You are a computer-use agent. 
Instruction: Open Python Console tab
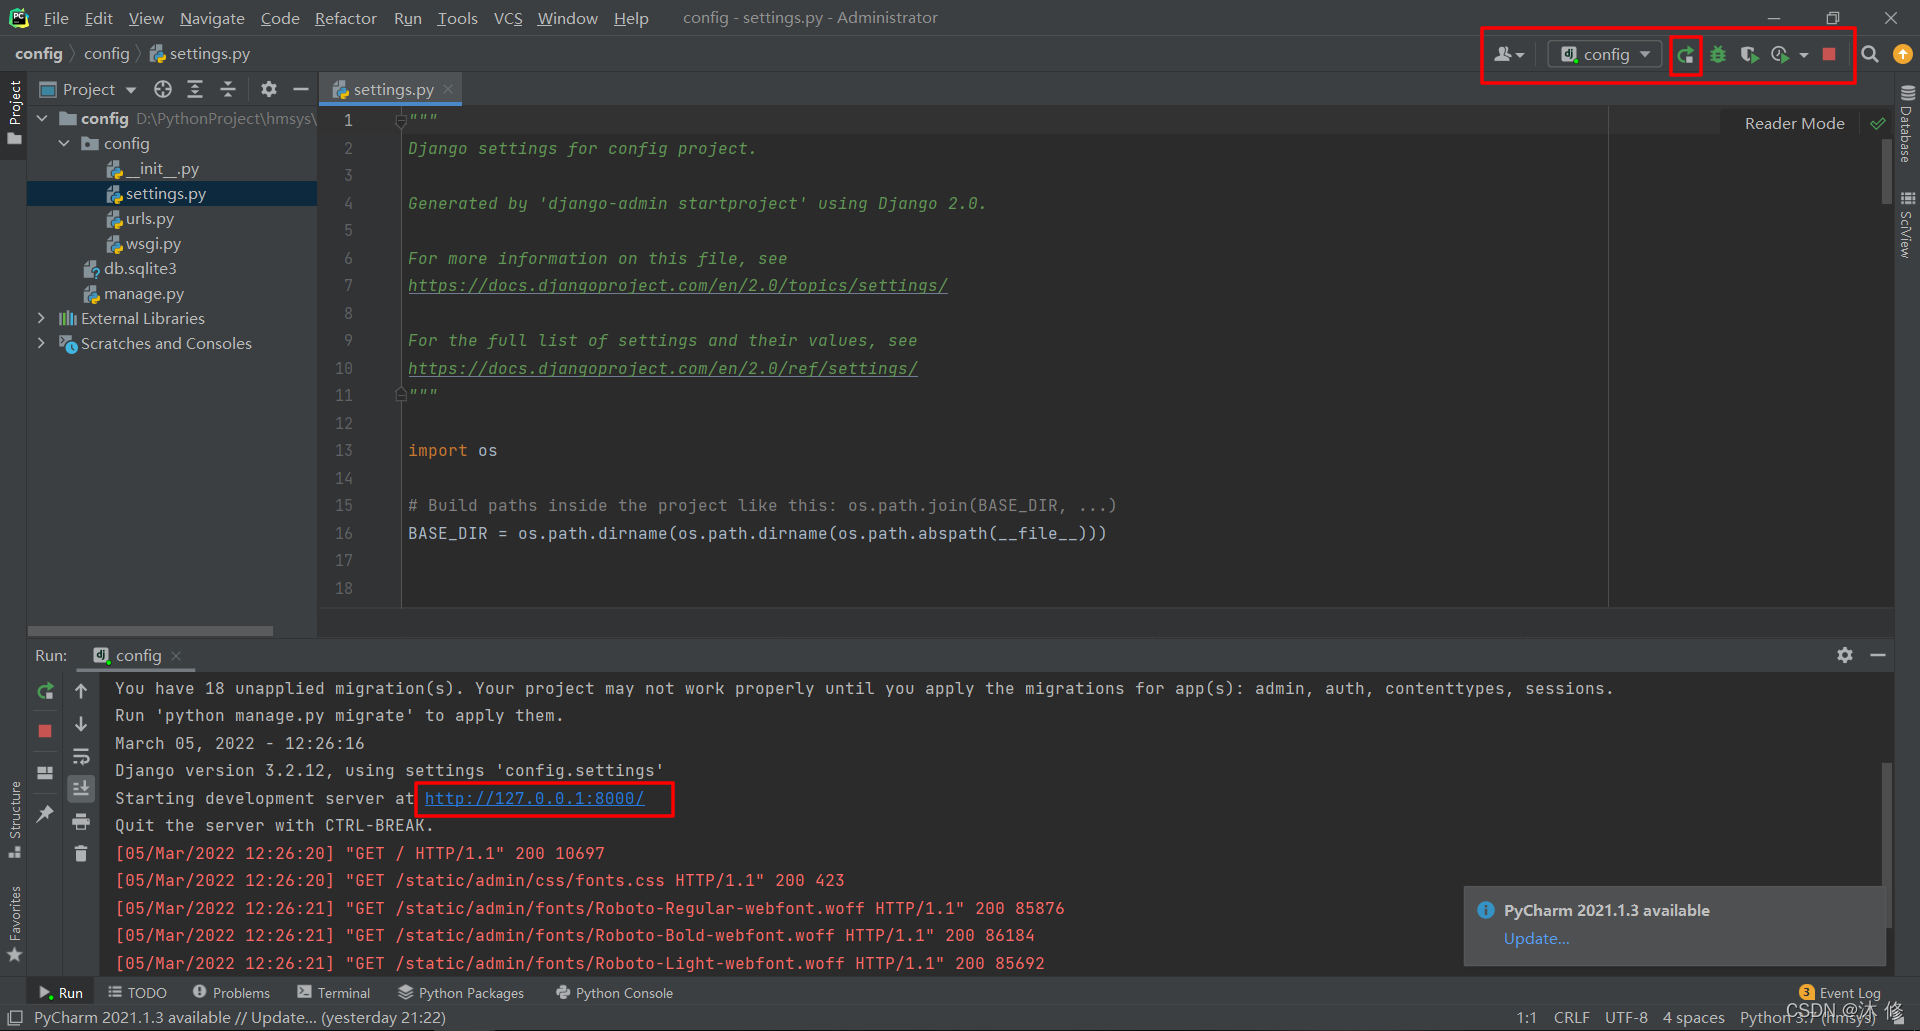[614, 993]
